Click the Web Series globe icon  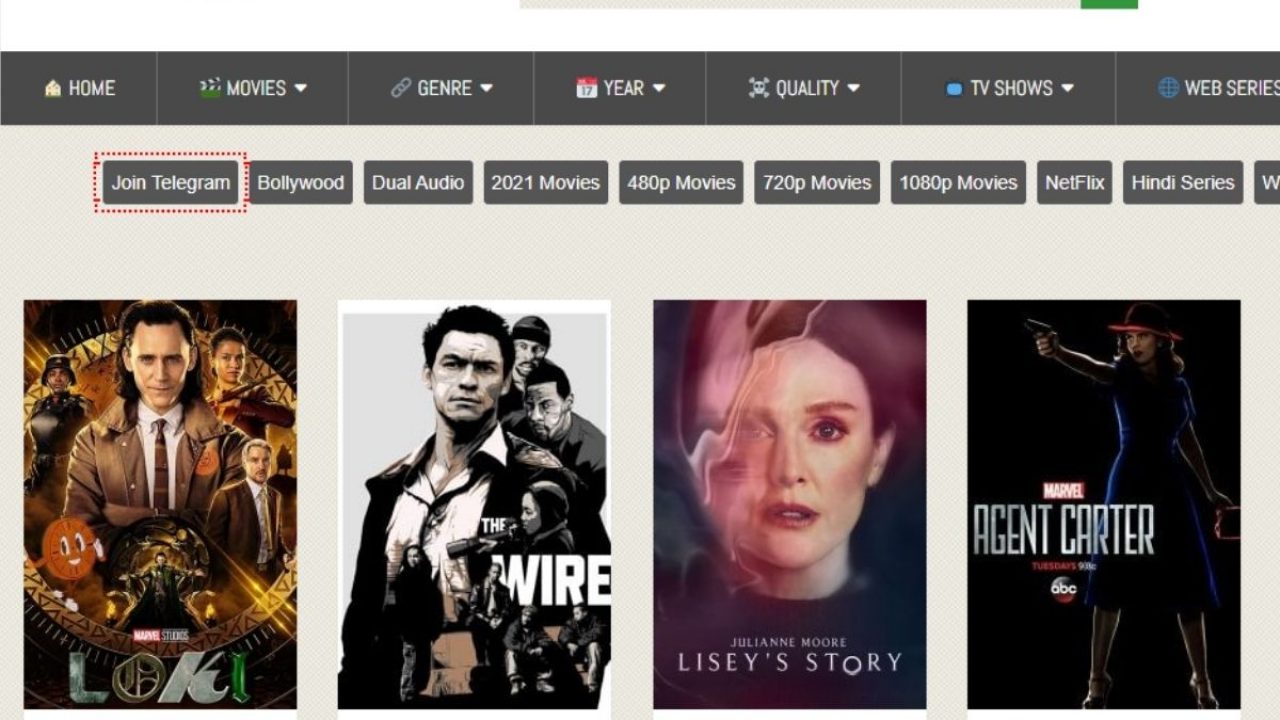click(x=1168, y=88)
